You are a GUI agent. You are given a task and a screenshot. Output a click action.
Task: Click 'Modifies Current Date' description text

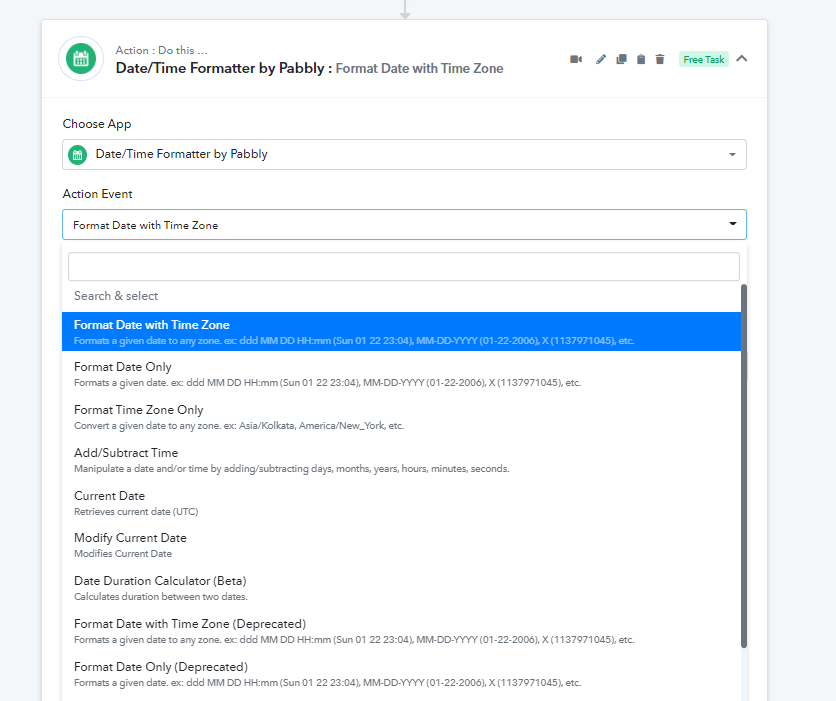tap(123, 554)
